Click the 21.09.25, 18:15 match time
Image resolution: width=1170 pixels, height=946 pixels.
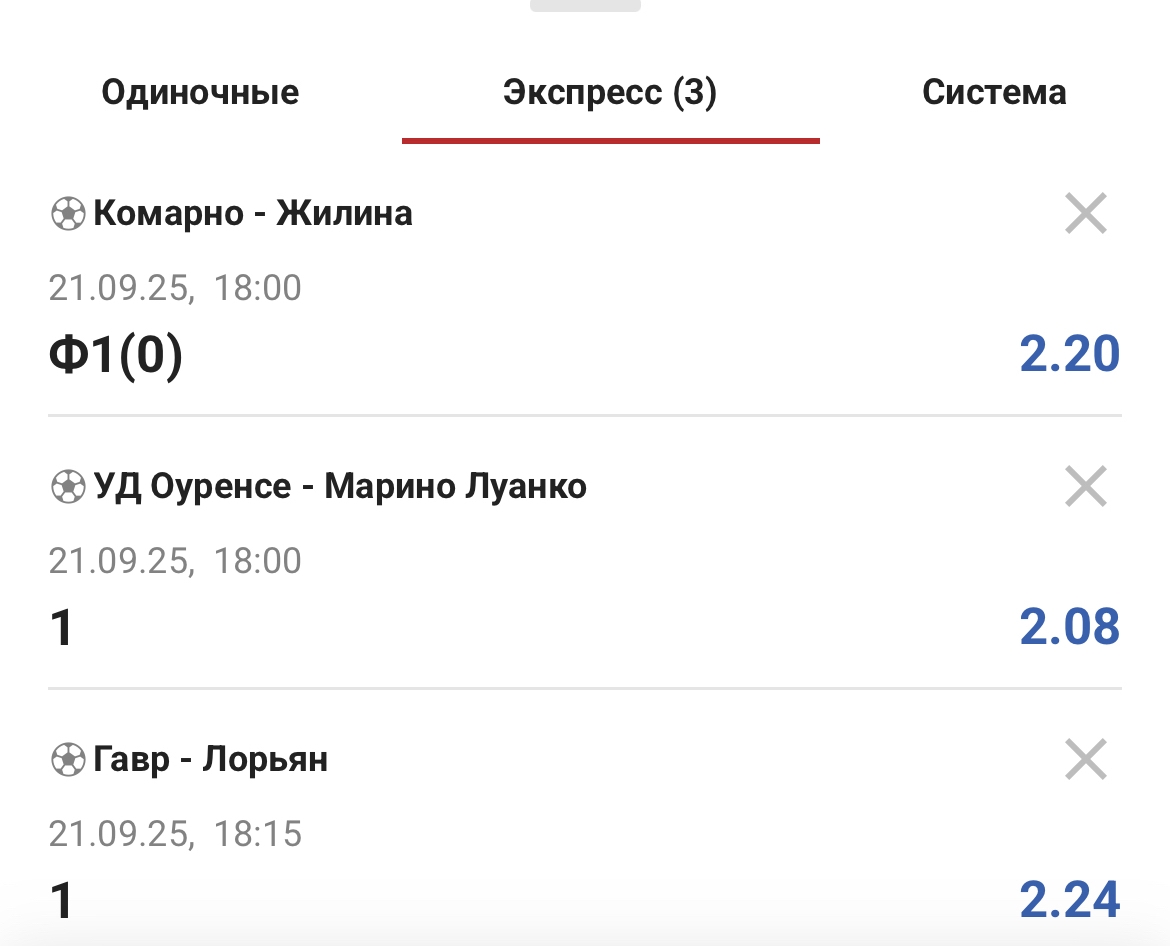coord(175,834)
